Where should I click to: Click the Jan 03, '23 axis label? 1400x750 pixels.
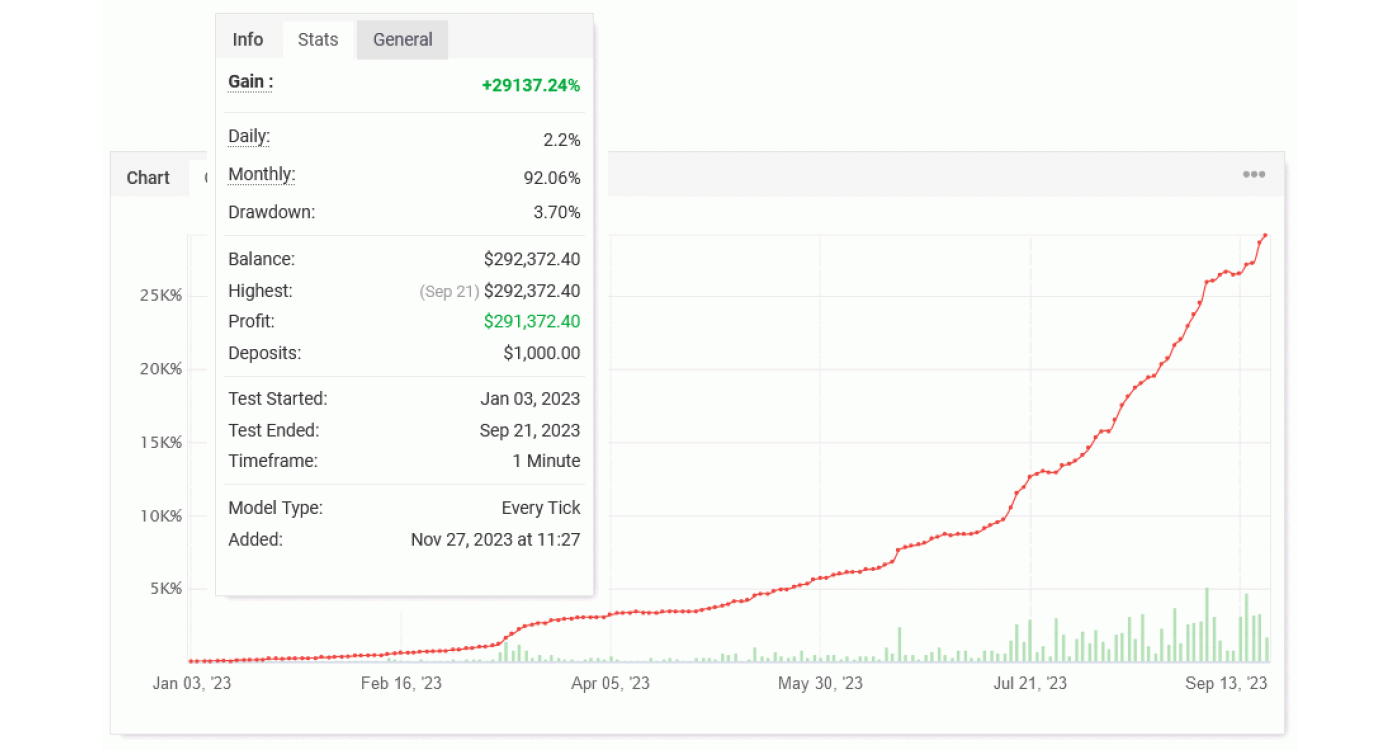192,684
